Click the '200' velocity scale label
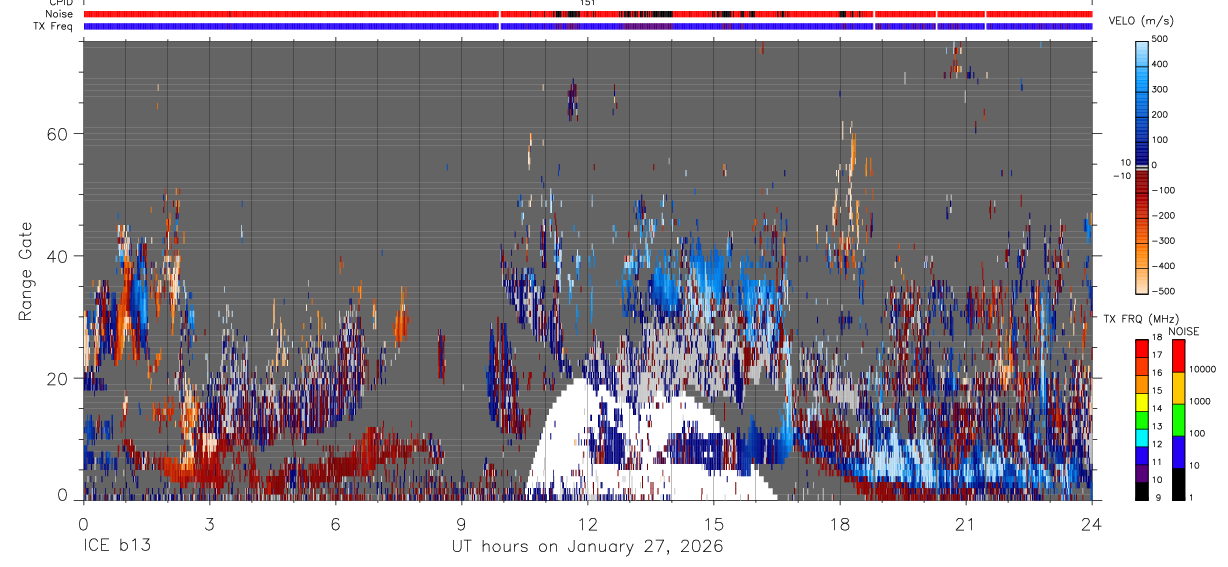This screenshot has width=1228, height=567. (1160, 115)
